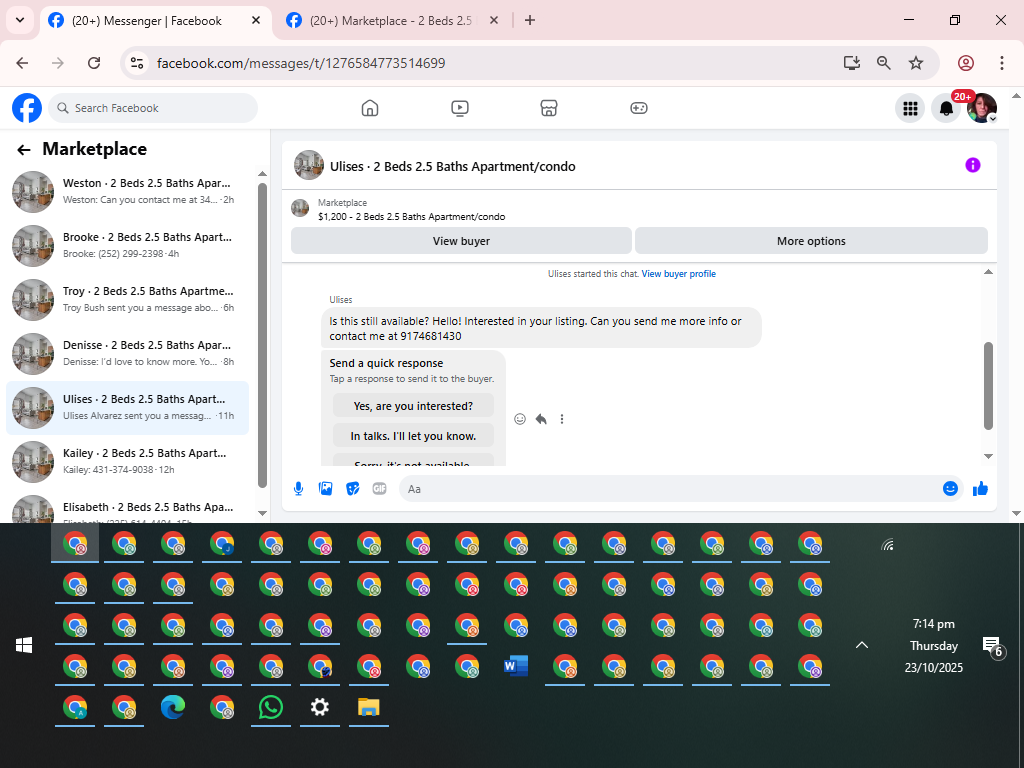Image resolution: width=1024 pixels, height=768 pixels.
Task: Open File Explorer from taskbar
Action: pos(369,707)
